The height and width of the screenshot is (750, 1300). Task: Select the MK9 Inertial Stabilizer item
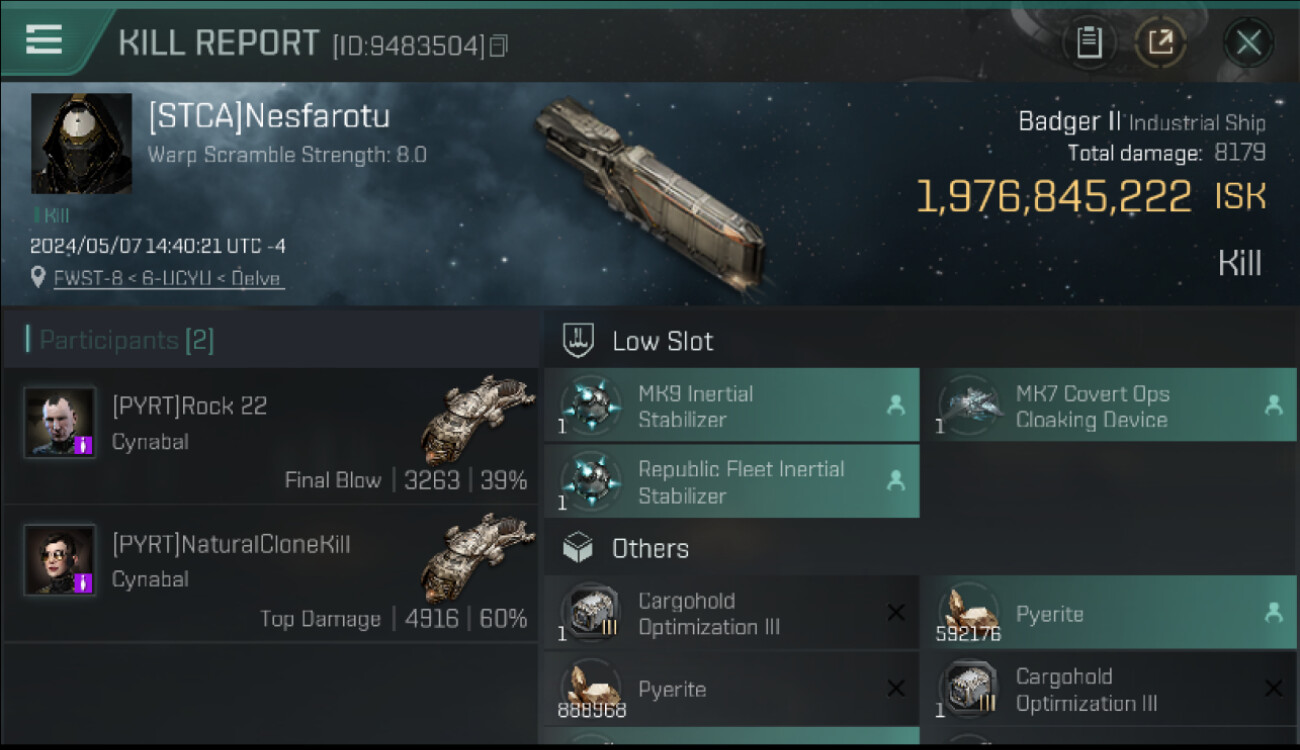coord(731,406)
